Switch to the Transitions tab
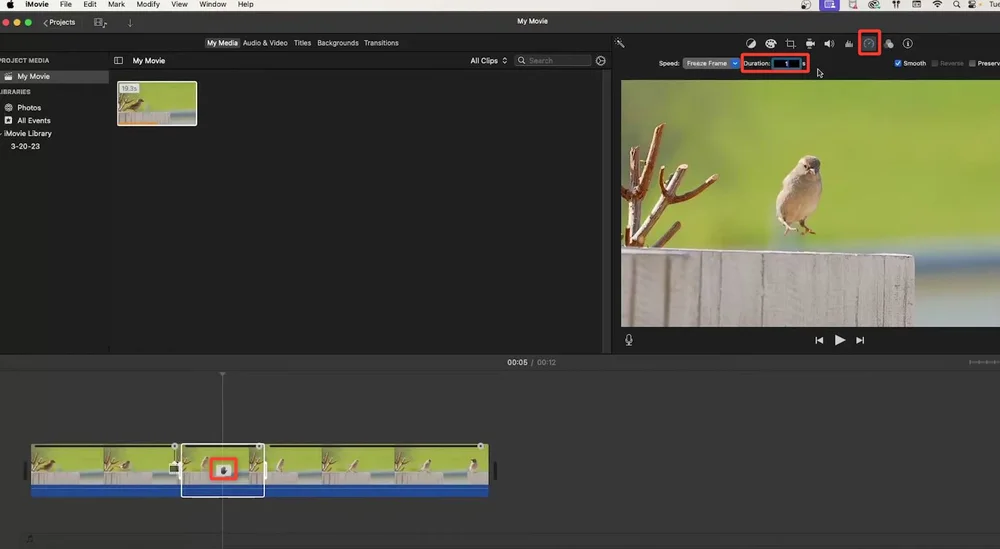1000x549 pixels. pyautogui.click(x=381, y=43)
